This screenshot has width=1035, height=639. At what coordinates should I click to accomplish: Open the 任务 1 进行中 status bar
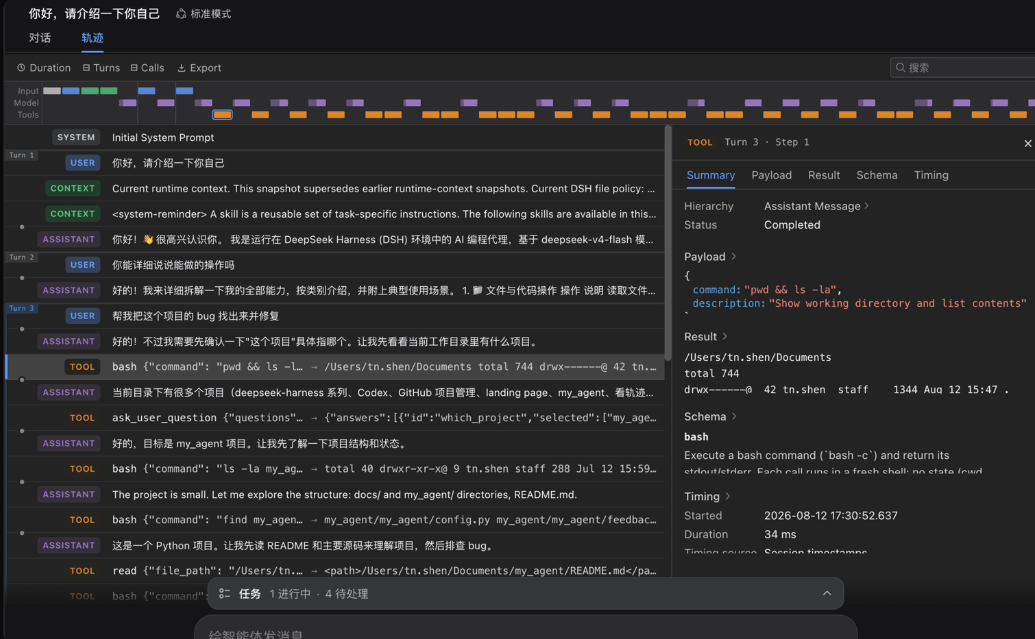[x=525, y=593]
